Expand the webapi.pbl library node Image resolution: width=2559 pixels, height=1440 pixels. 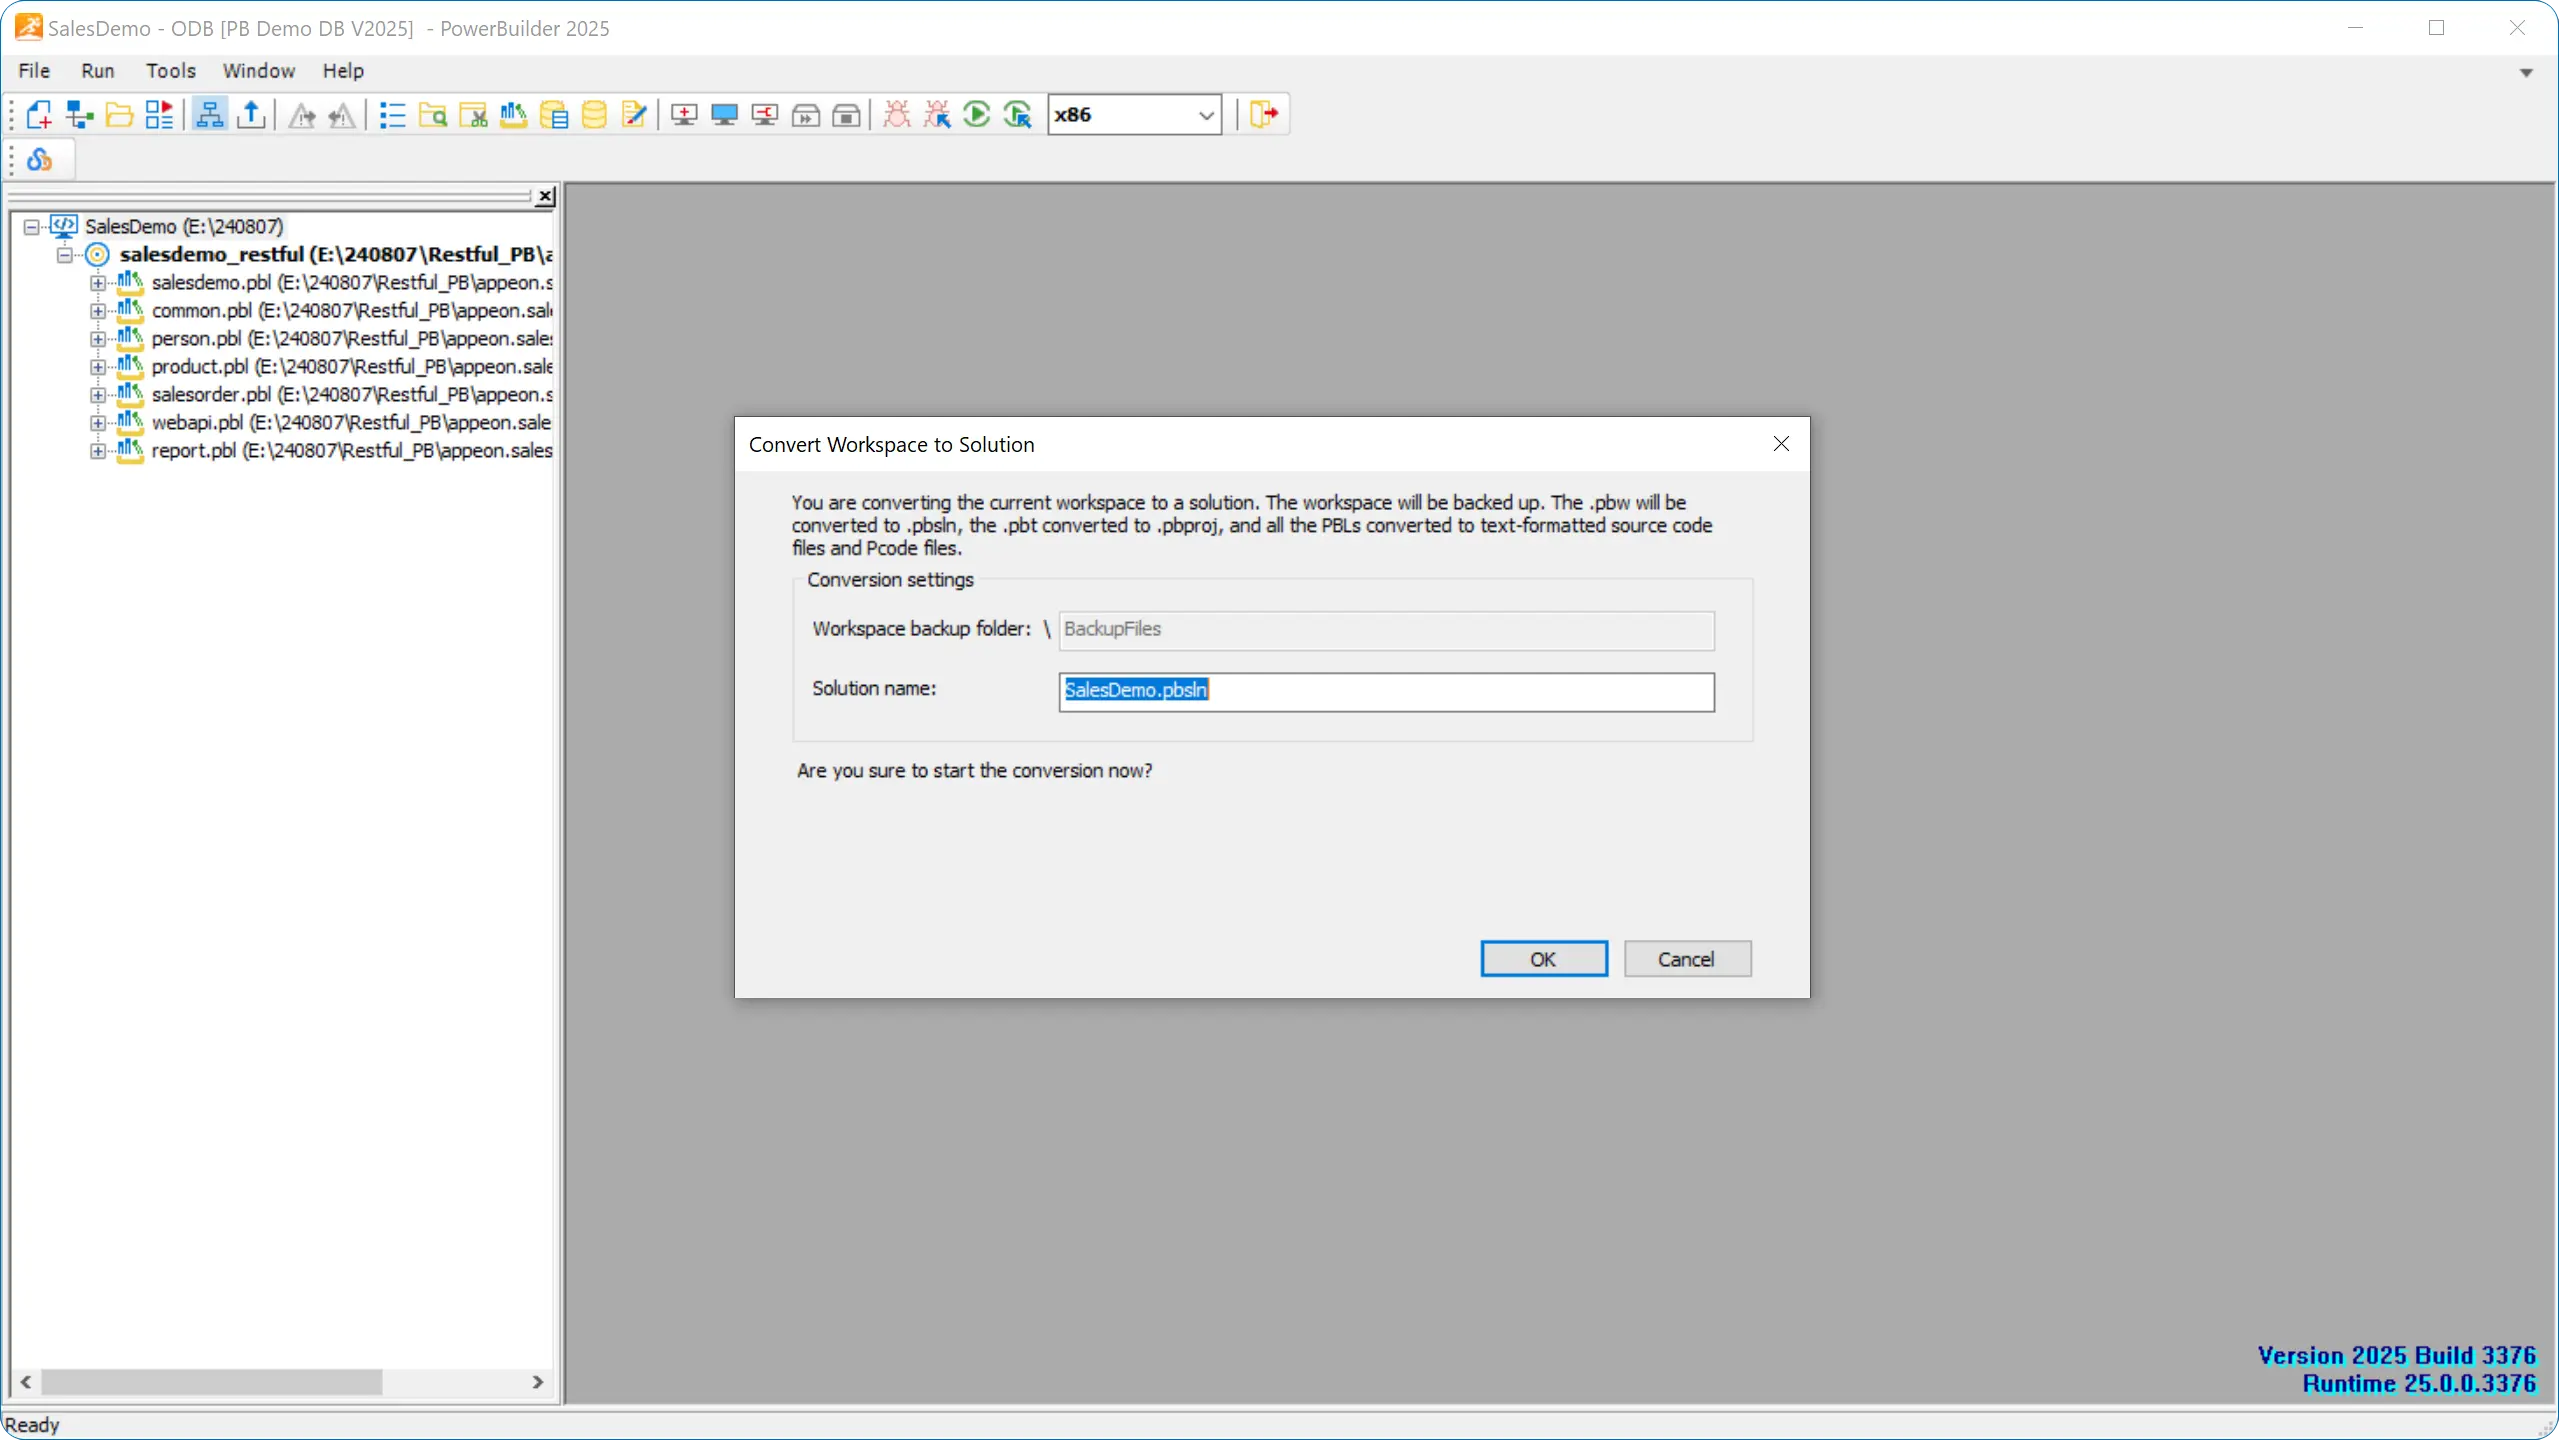pyautogui.click(x=97, y=423)
